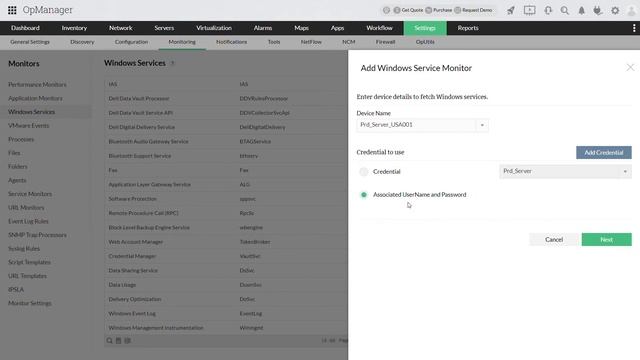Open URL Monitors in sidebar
This screenshot has height=360, width=640.
tap(26, 208)
